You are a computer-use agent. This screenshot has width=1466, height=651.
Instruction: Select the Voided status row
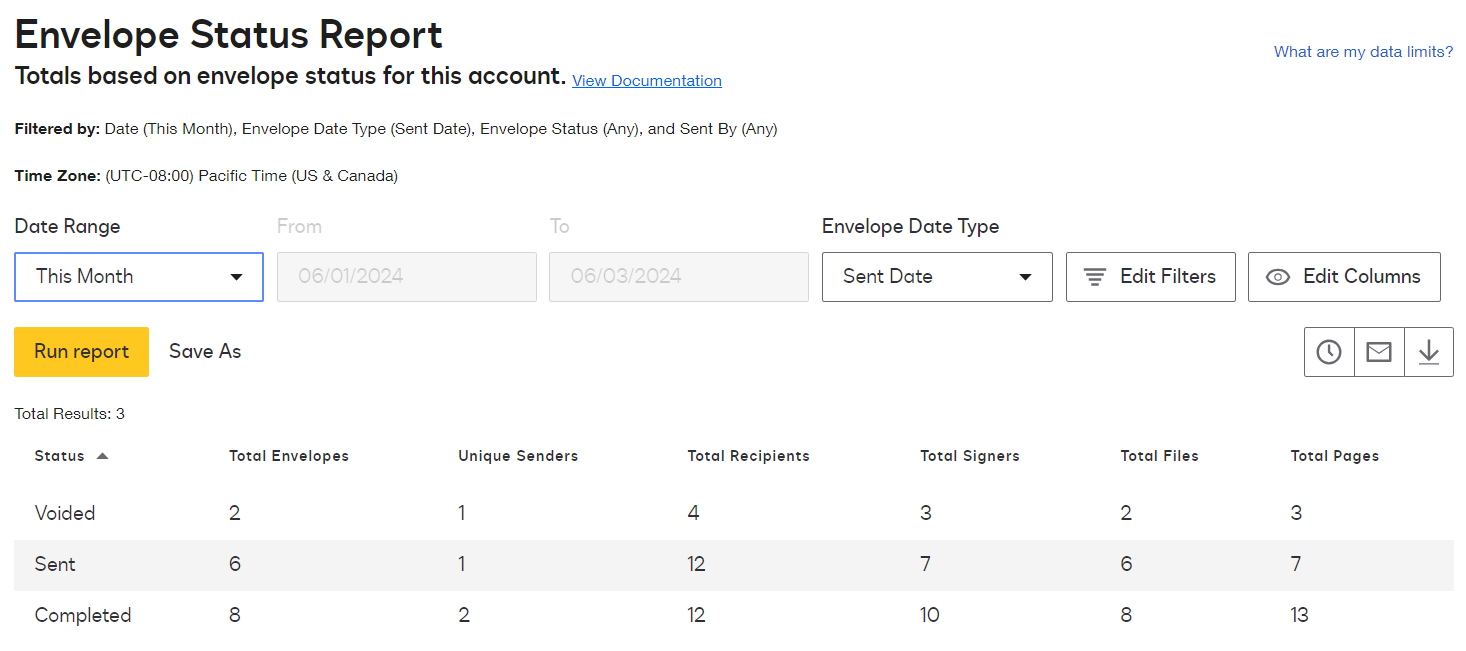[65, 513]
